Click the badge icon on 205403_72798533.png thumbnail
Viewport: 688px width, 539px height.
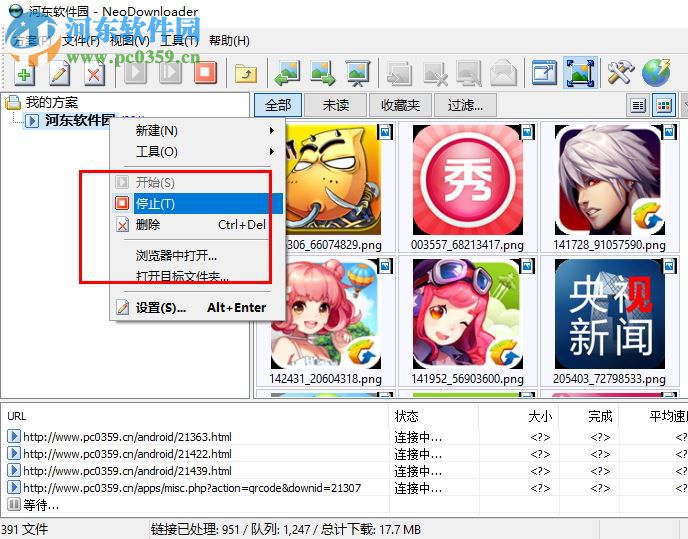669,266
